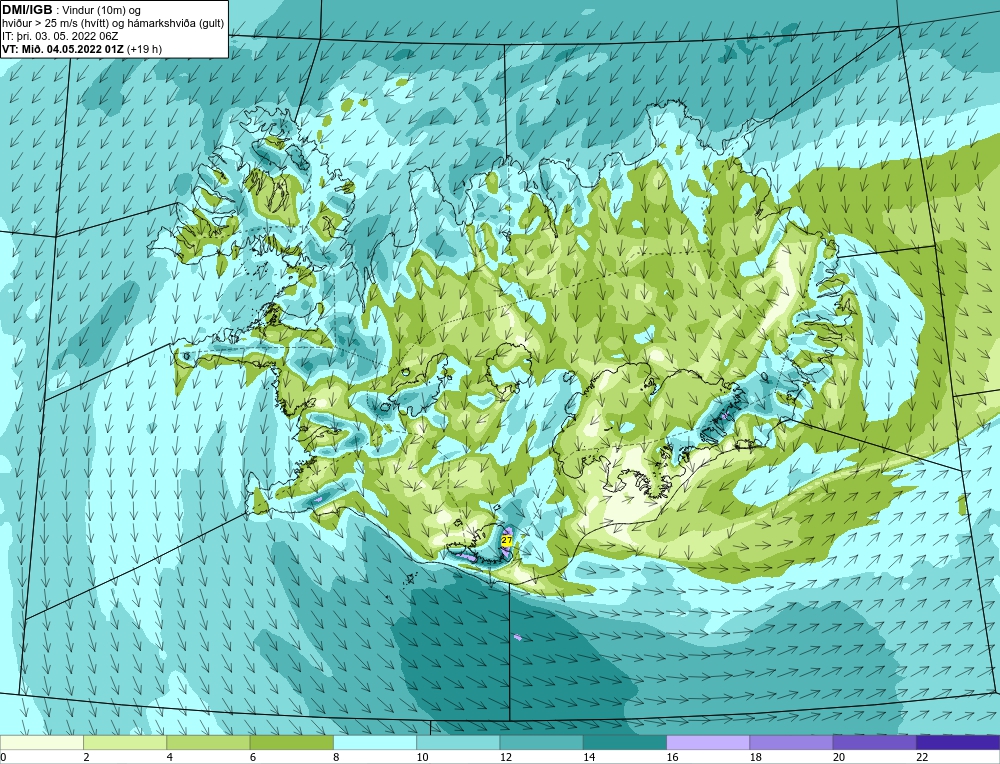This screenshot has width=1000, height=764.
Task: Click the legend value 16
Action: coord(672,757)
